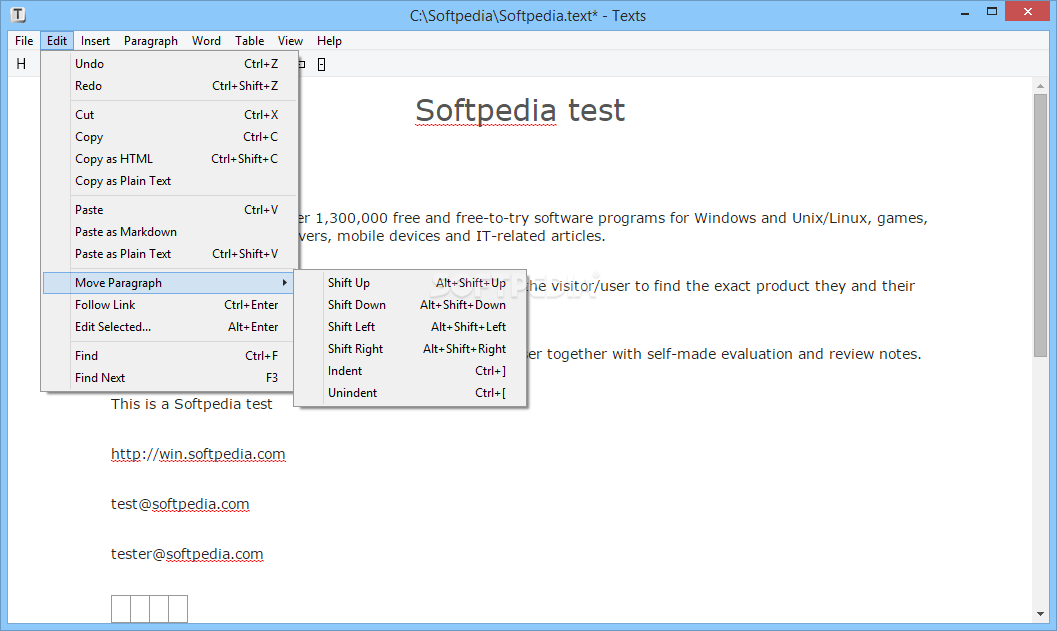Click the rightmost toolbar icon next to the menu
Image resolution: width=1057 pixels, height=631 pixels.
322,65
